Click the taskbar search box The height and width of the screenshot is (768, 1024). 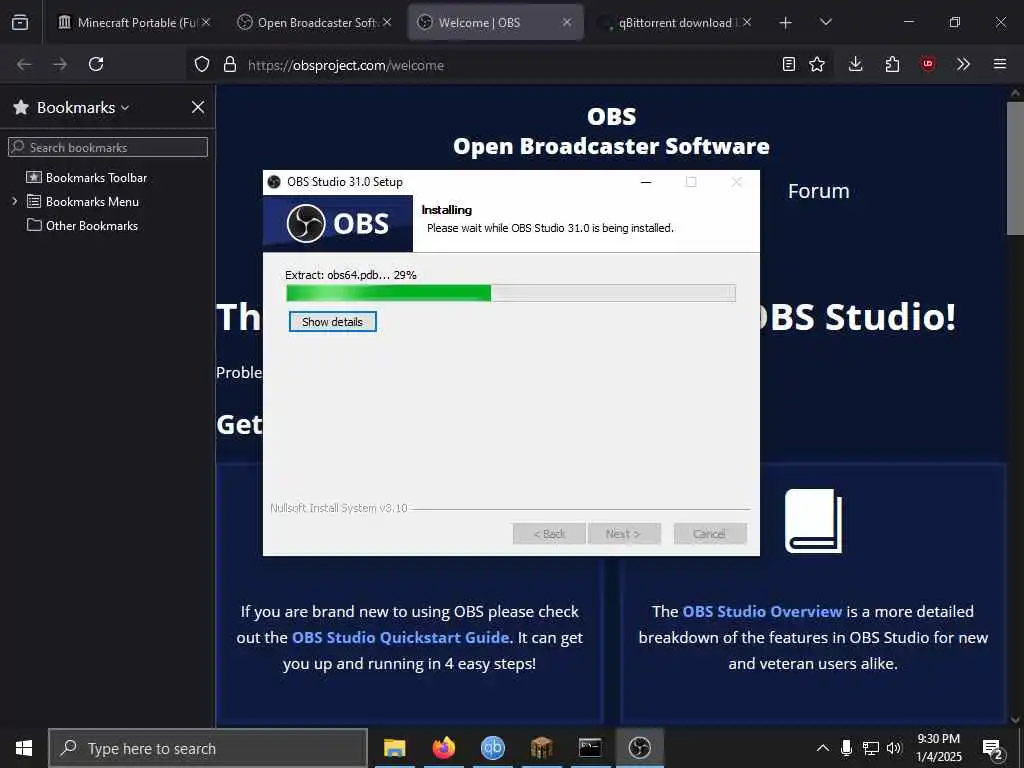208,748
